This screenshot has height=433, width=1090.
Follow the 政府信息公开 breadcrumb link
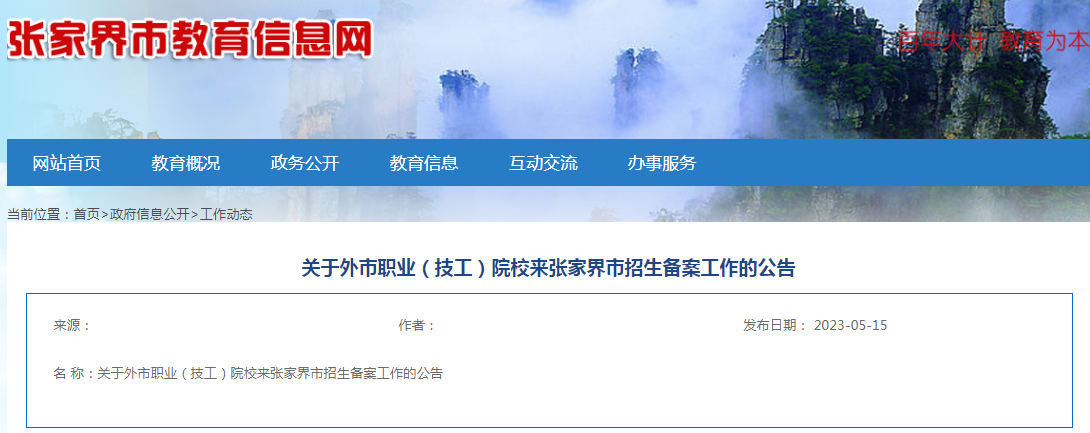tap(149, 214)
